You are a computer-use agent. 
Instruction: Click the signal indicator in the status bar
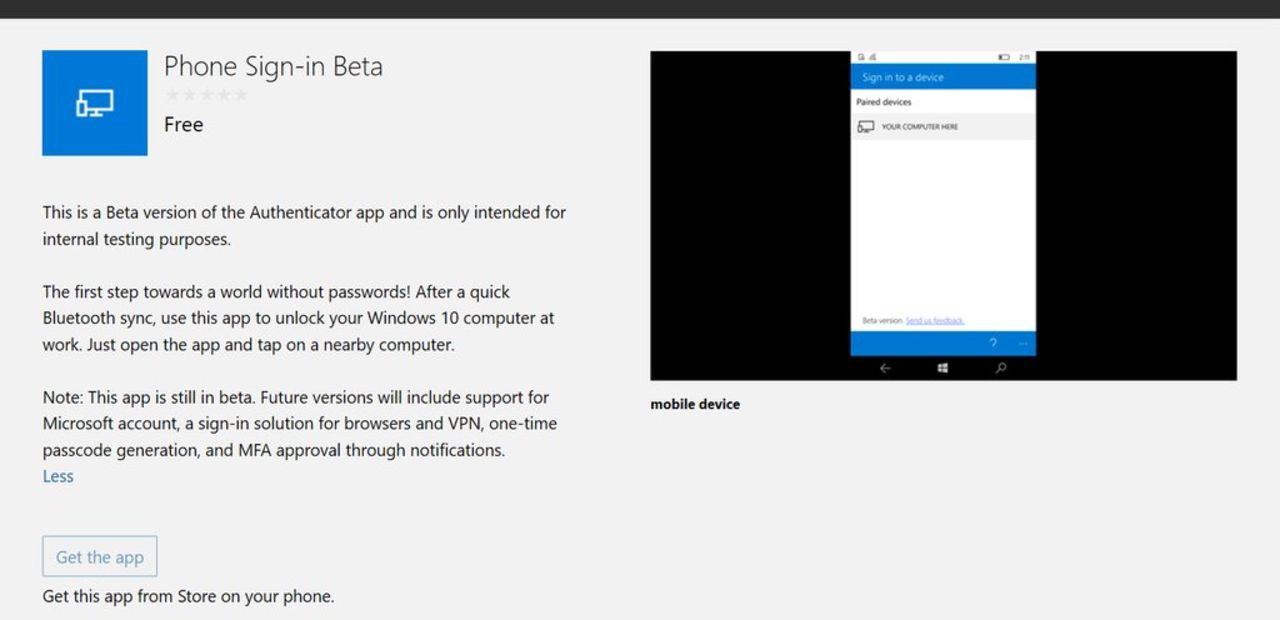[x=872, y=57]
